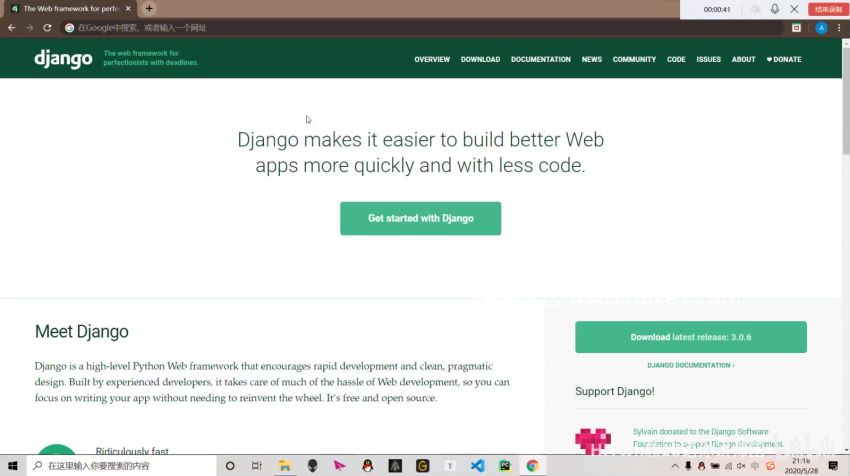Click the network tray icon
850x476 pixels.
pos(728,466)
